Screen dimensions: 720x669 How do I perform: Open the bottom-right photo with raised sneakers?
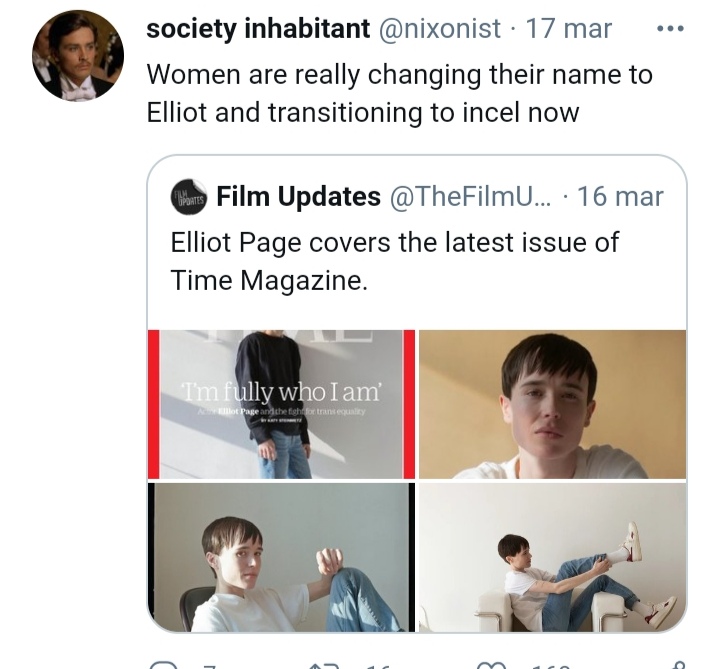[552, 557]
